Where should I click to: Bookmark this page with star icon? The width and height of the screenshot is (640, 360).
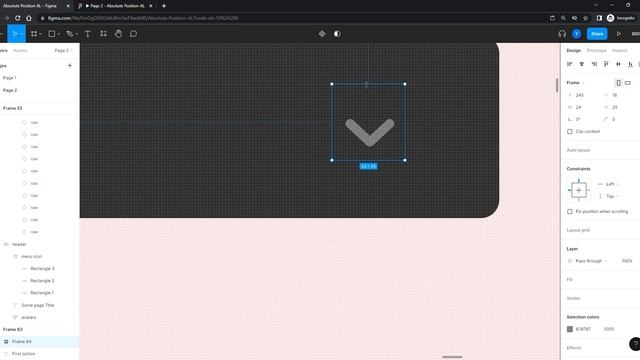pyautogui.click(x=586, y=18)
